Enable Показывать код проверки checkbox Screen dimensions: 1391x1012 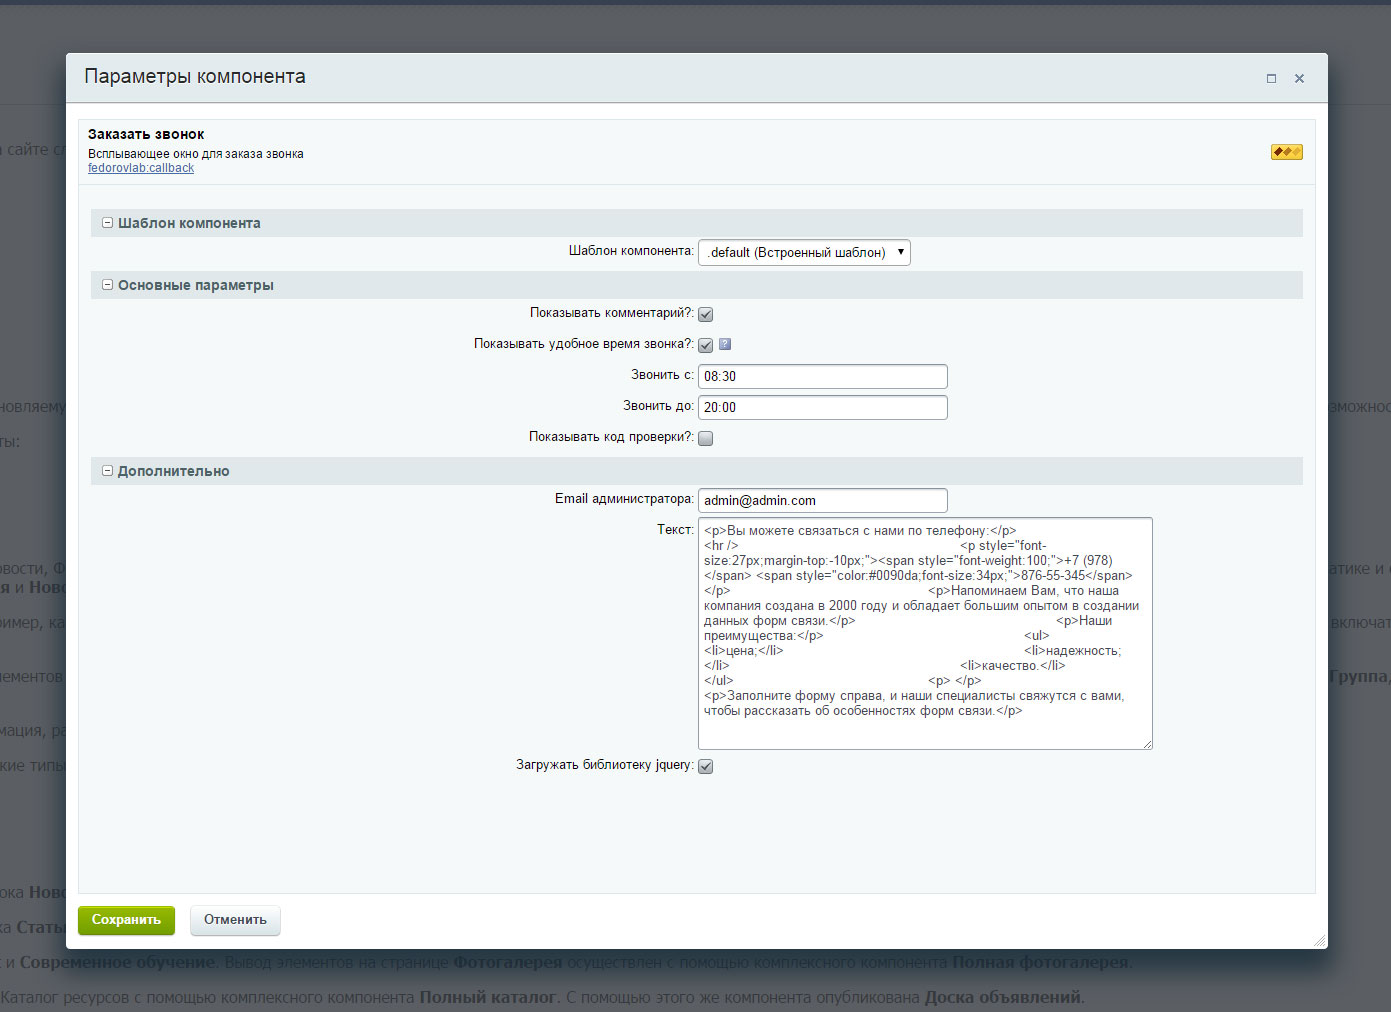(x=705, y=438)
